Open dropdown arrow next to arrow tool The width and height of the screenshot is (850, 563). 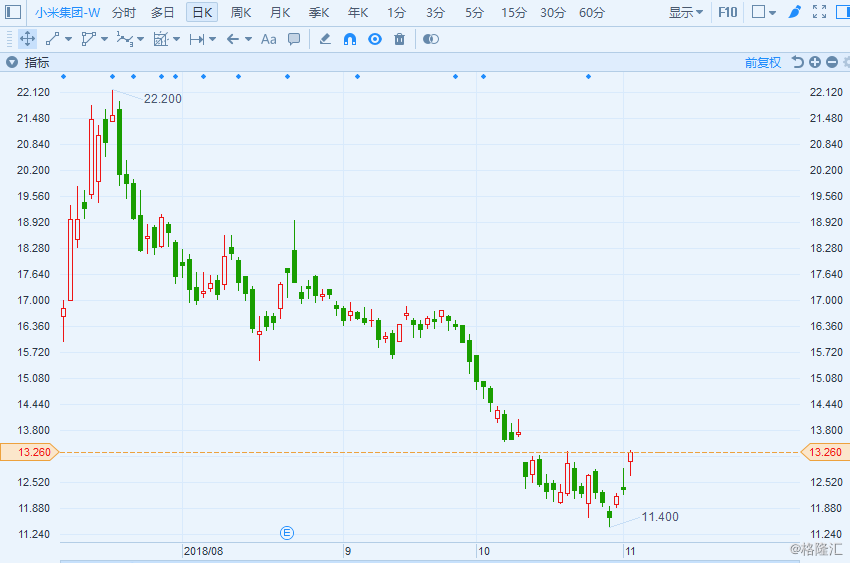tap(248, 39)
